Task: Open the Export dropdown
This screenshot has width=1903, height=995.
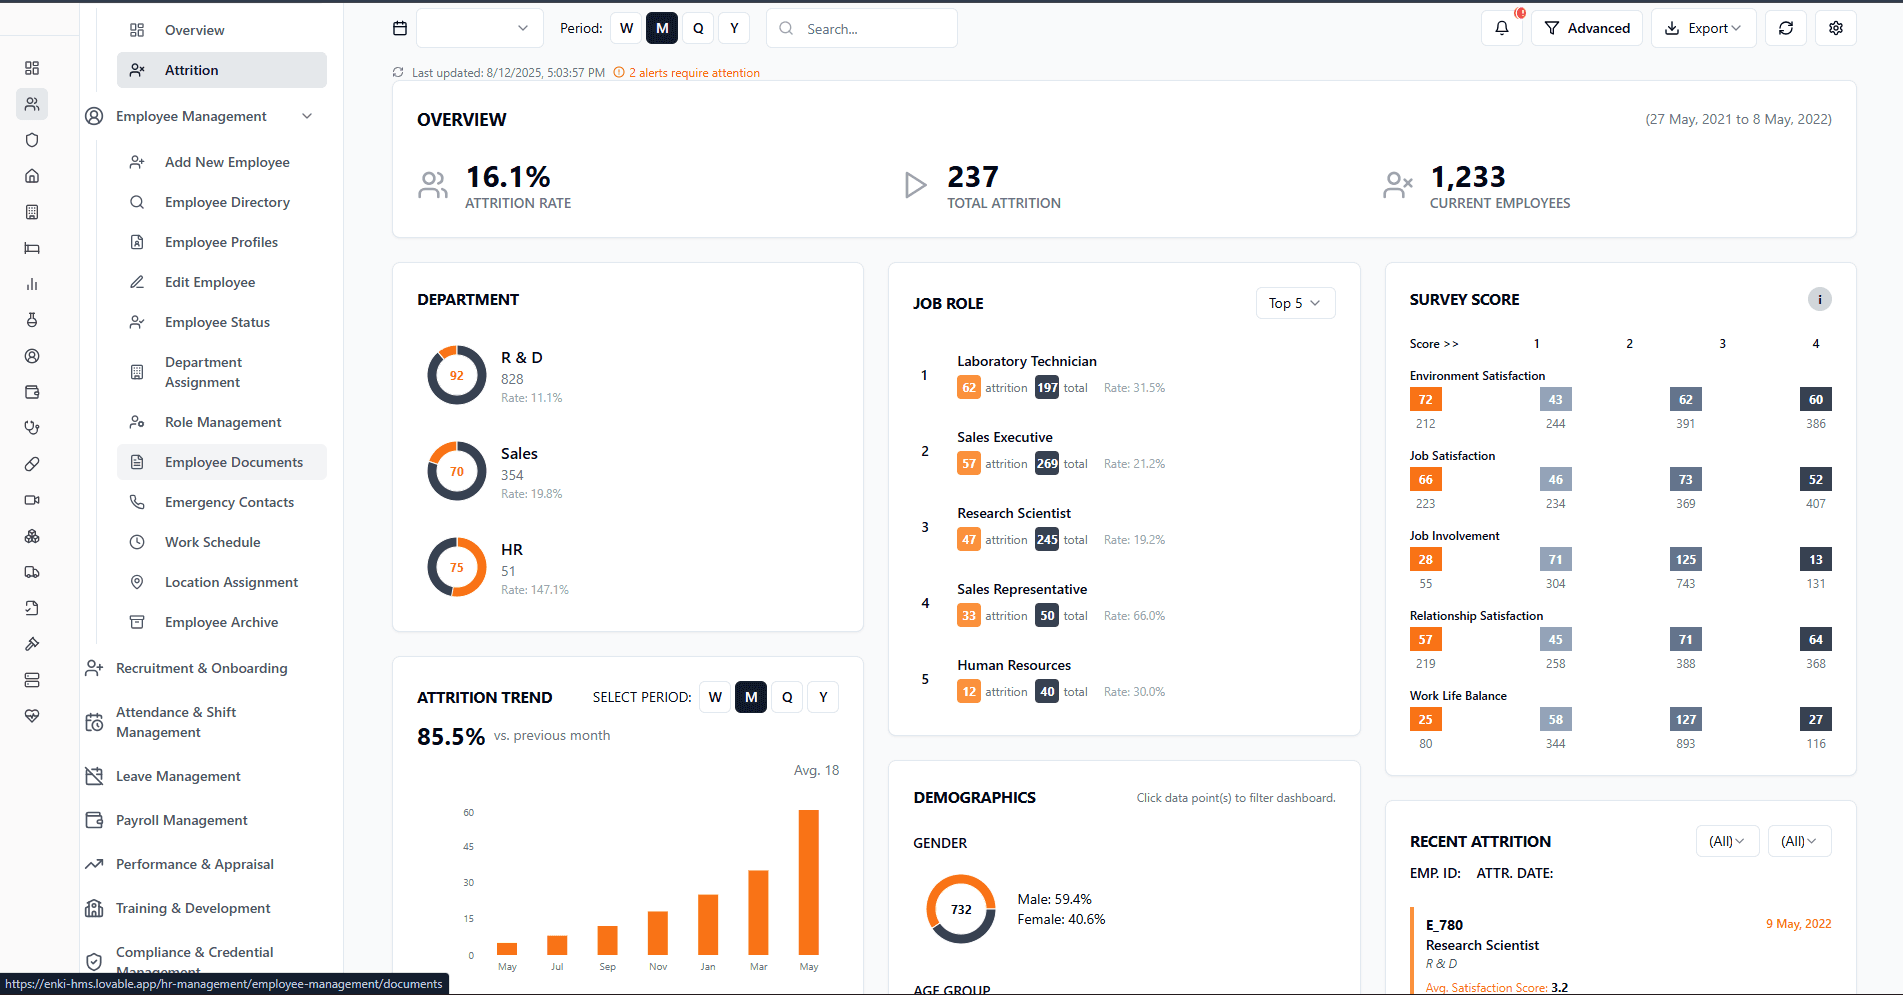Action: point(1703,29)
